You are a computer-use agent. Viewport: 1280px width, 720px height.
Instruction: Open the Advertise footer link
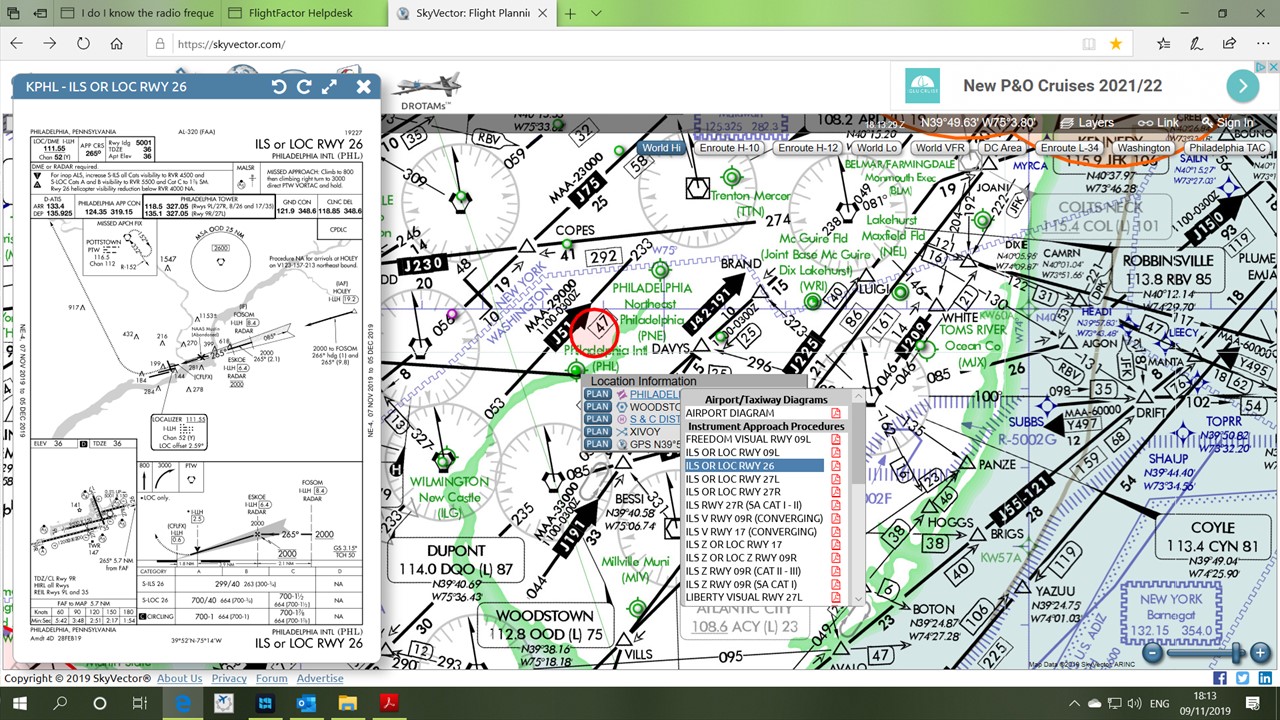[320, 678]
